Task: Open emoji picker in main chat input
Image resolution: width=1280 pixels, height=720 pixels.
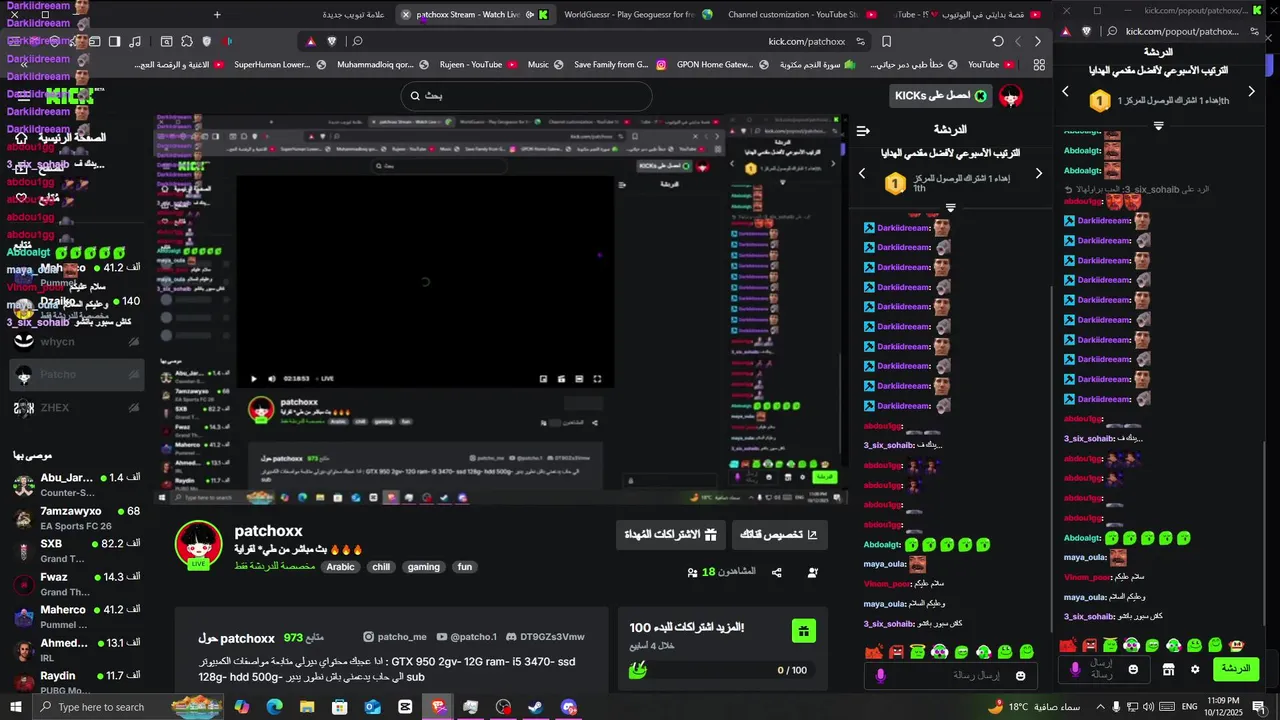Action: click(1020, 676)
